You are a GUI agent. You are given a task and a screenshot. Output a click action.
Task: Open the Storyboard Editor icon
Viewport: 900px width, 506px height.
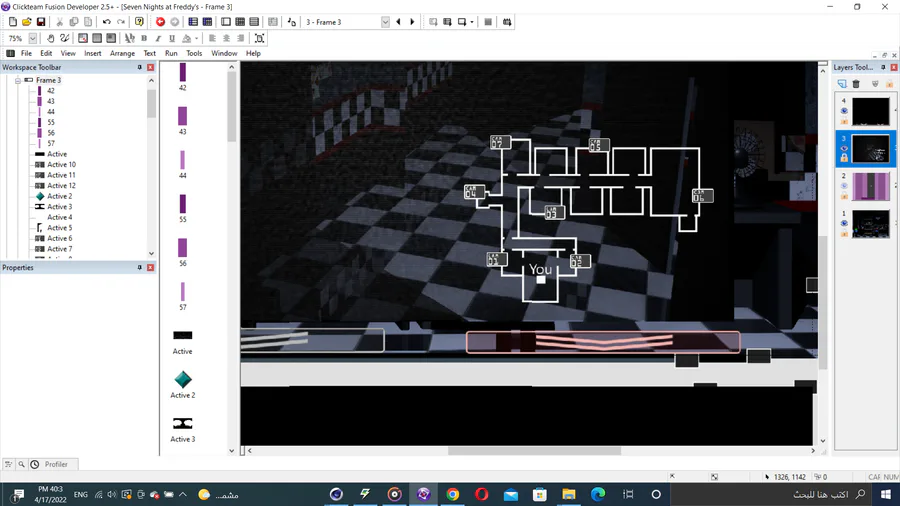193,22
